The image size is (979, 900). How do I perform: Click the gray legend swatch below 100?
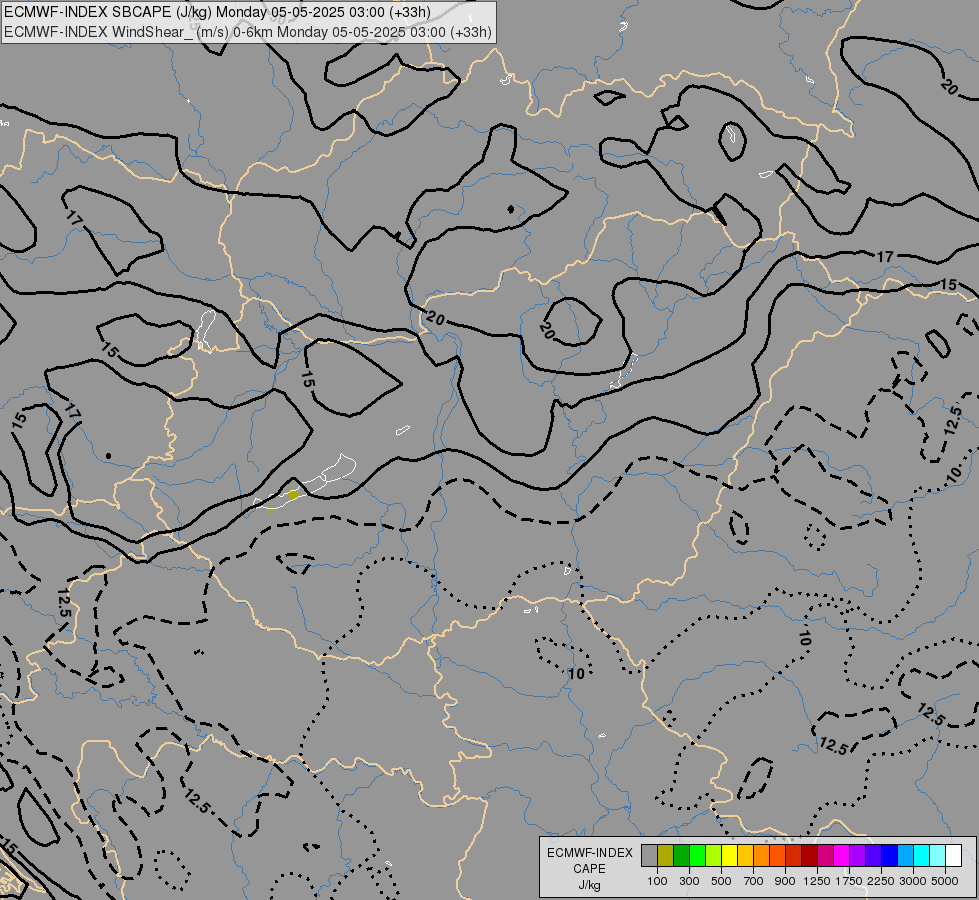point(649,856)
